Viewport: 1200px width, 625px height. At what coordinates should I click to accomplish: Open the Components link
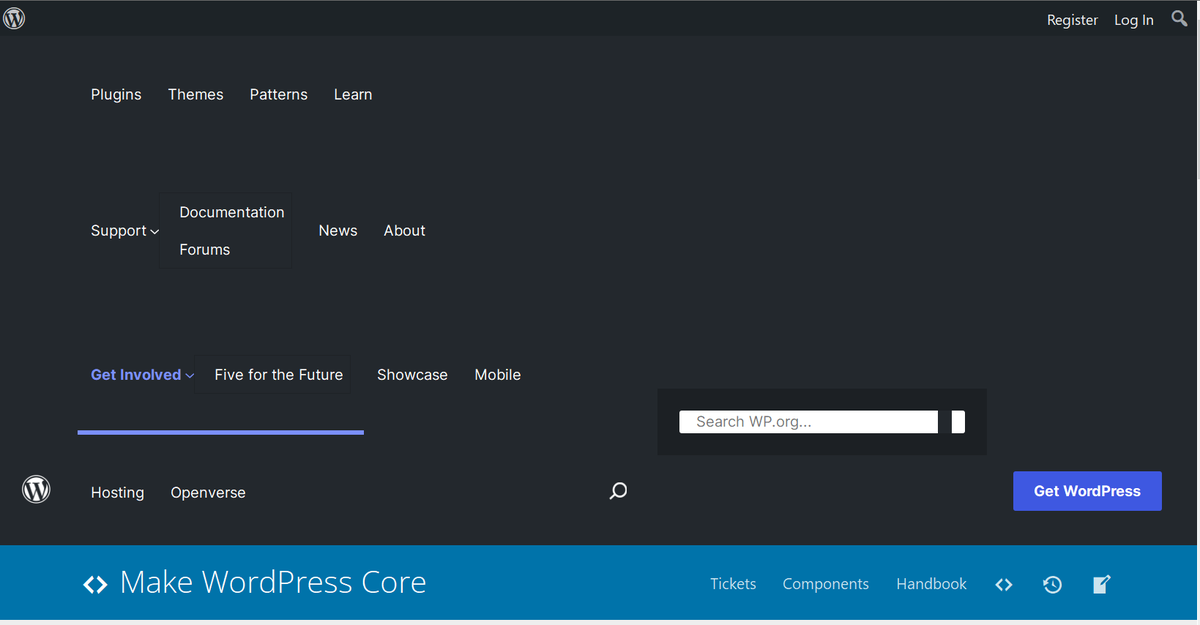[826, 584]
